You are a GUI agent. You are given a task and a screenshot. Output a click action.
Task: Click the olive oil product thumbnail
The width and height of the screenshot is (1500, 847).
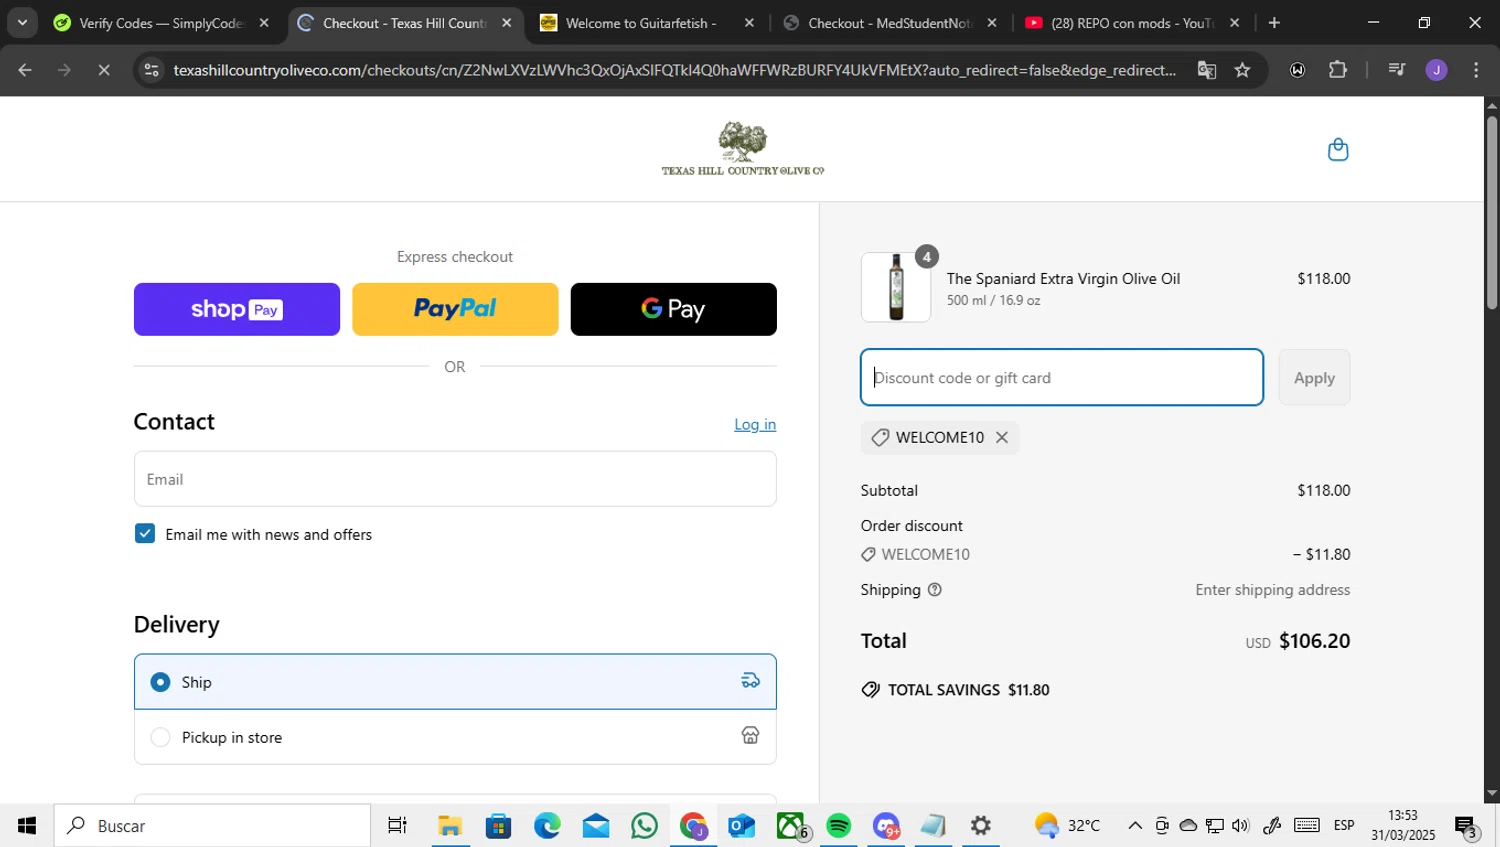click(896, 287)
